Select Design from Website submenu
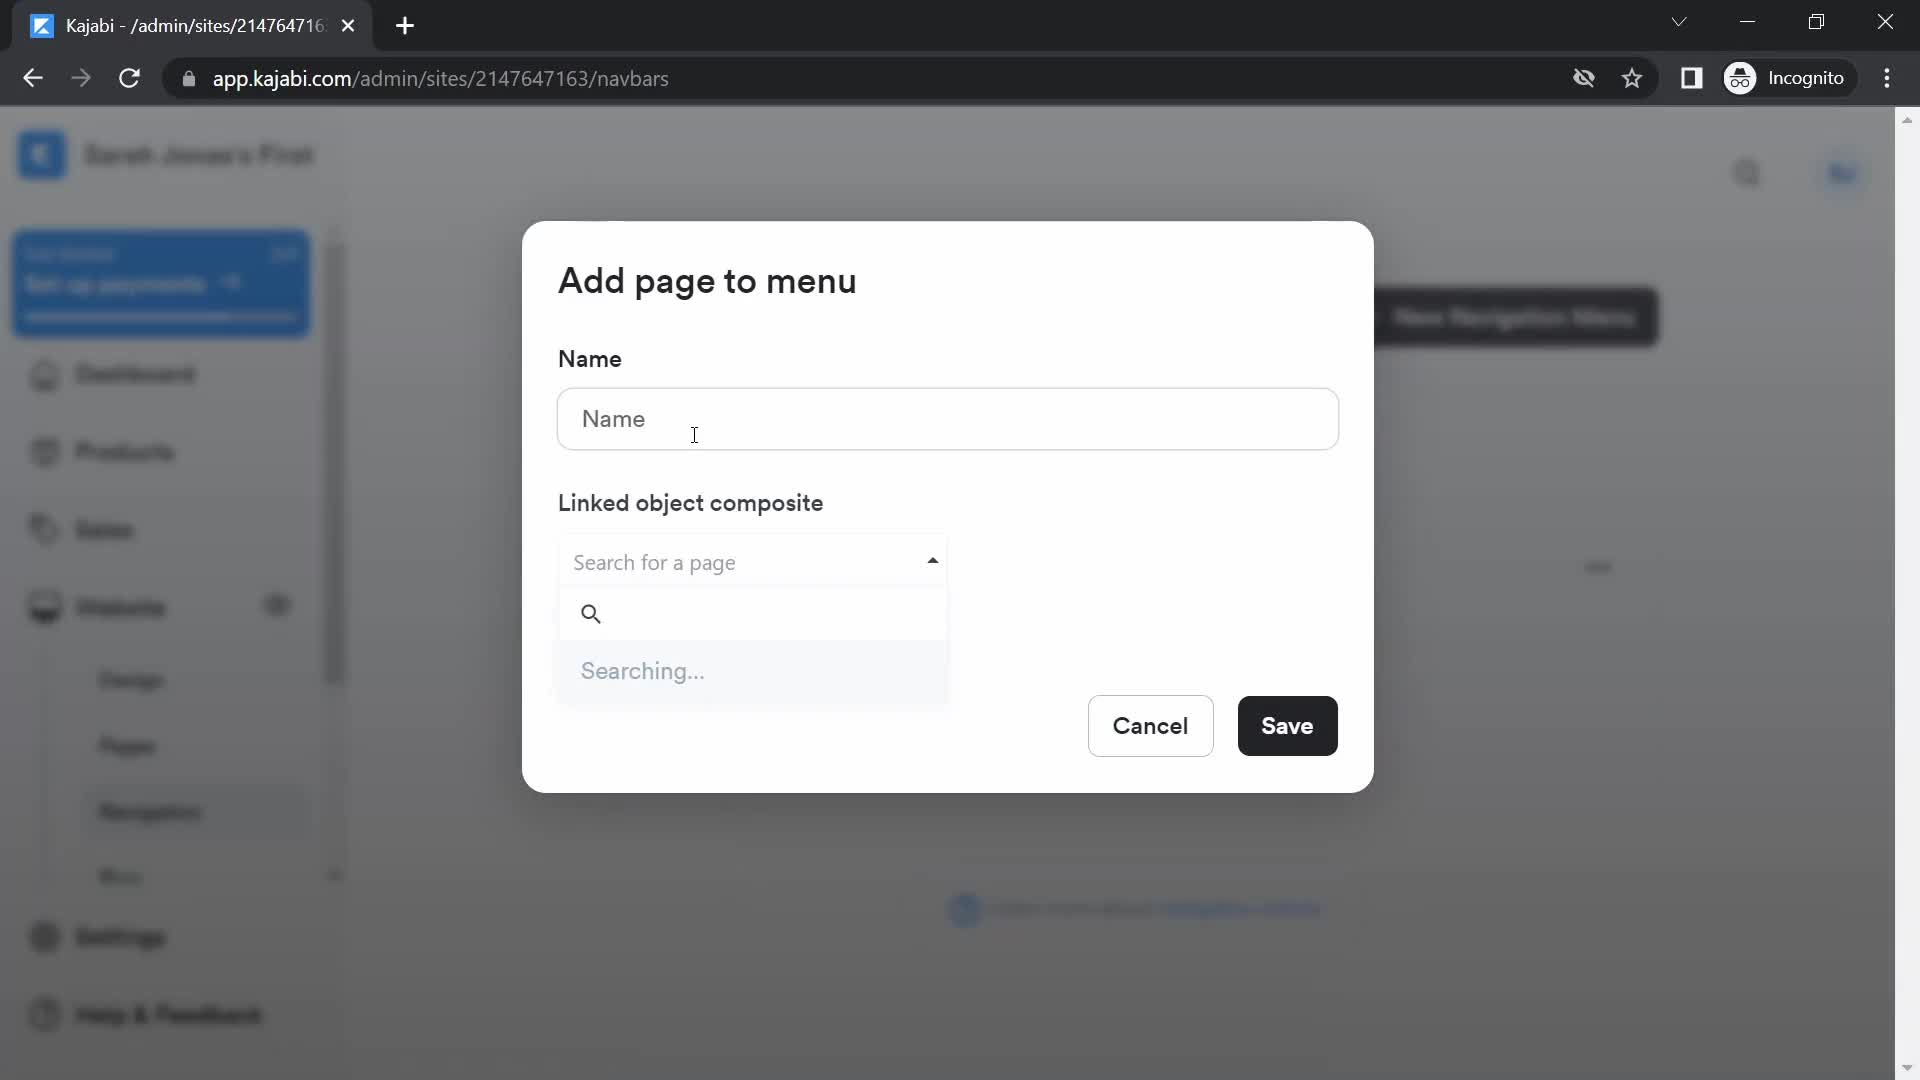This screenshot has height=1080, width=1920. (x=132, y=680)
